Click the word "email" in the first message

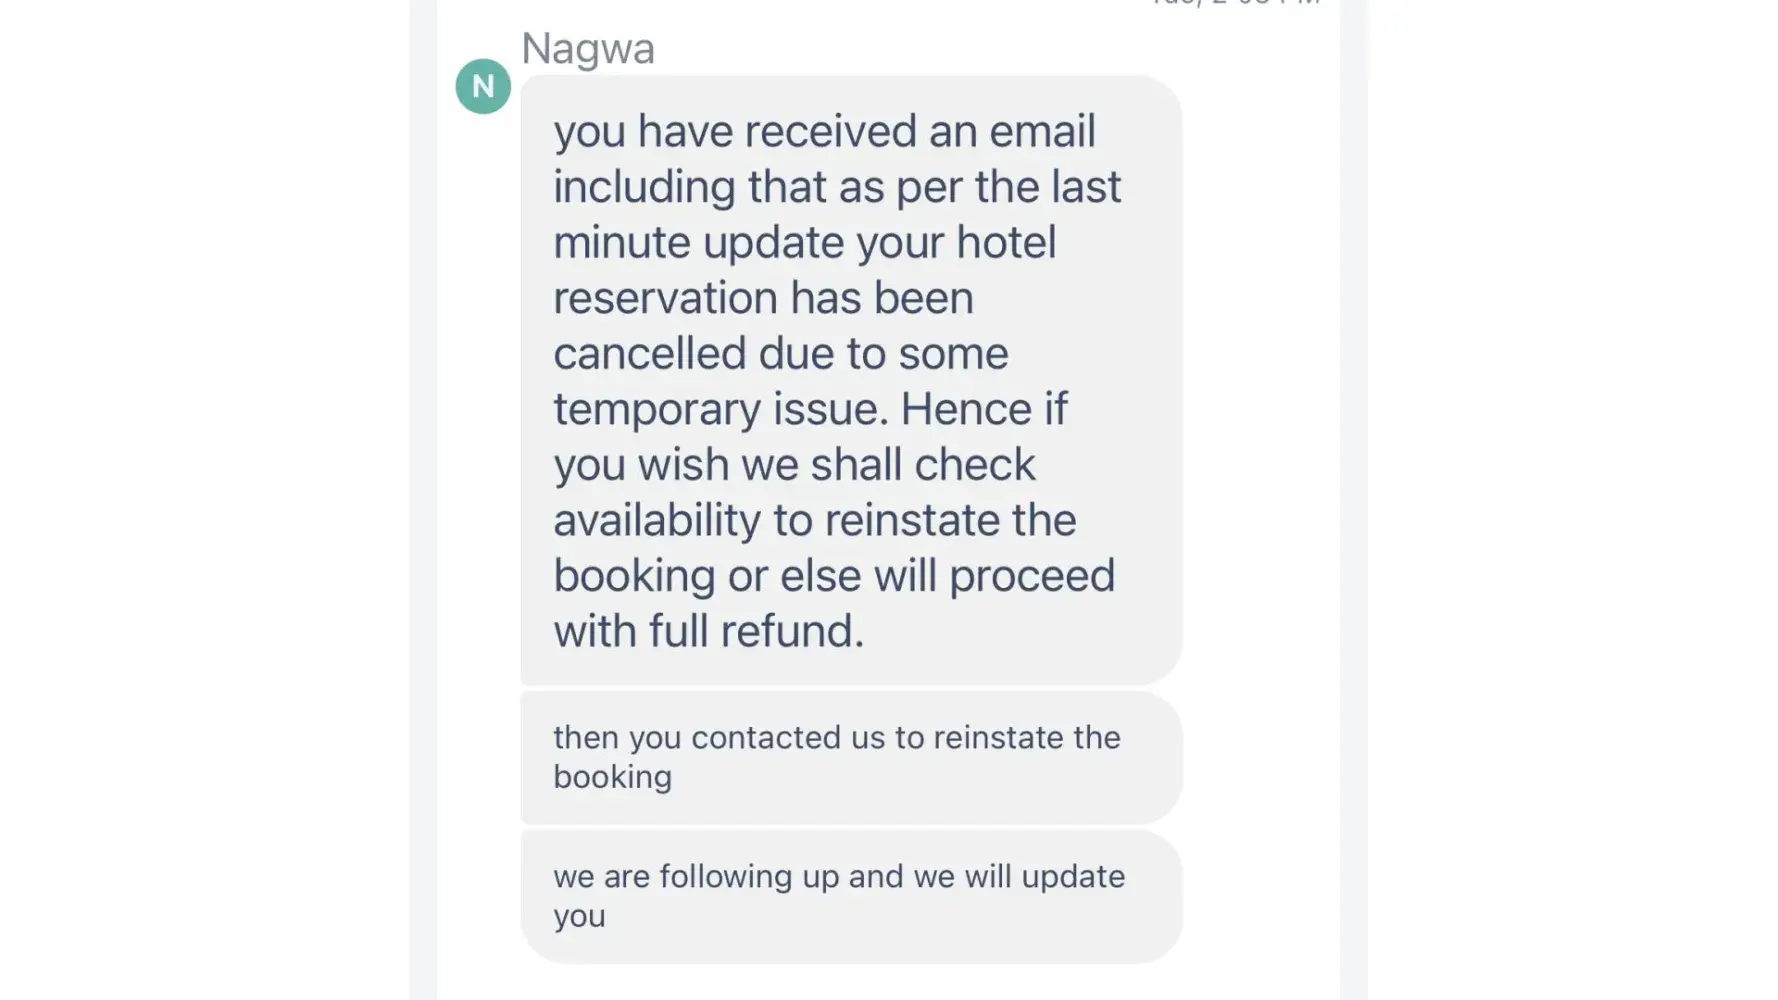(x=1042, y=131)
